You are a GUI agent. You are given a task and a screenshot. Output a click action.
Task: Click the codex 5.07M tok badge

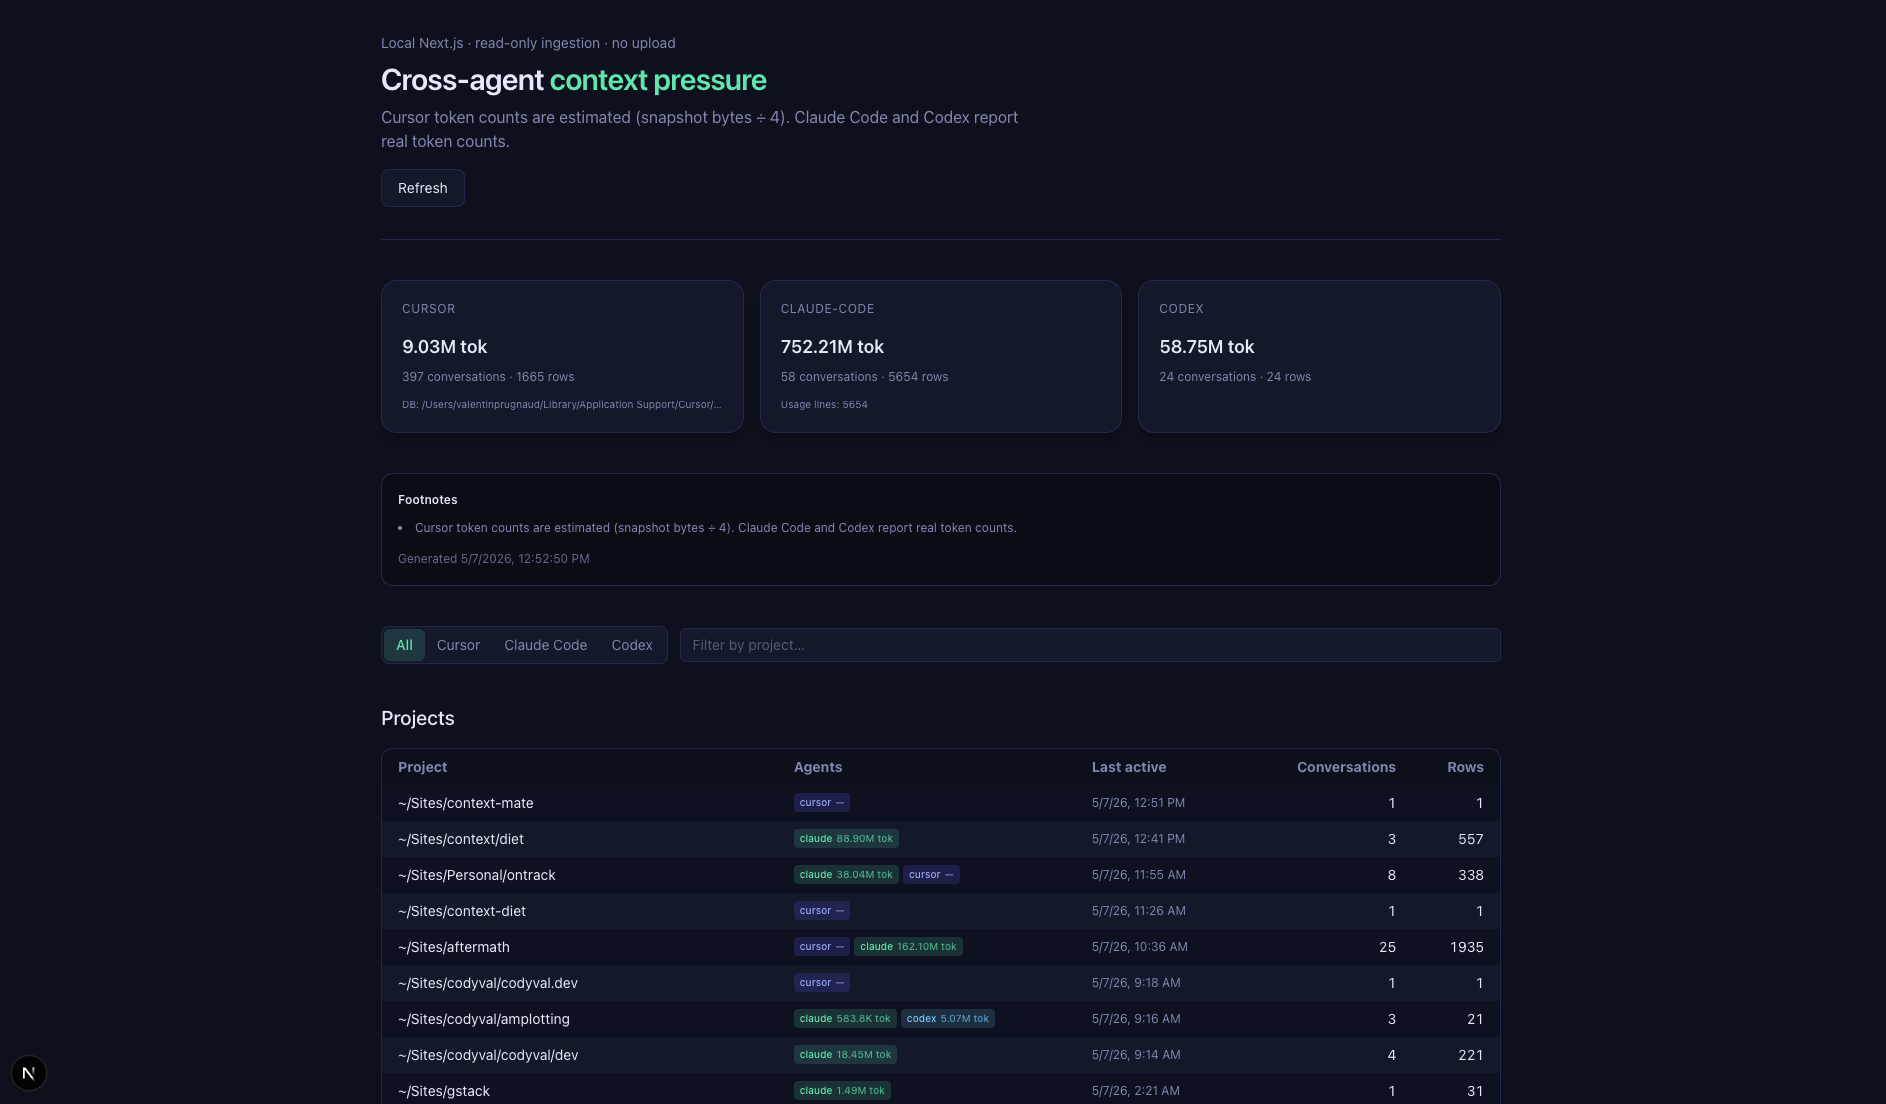point(948,1019)
